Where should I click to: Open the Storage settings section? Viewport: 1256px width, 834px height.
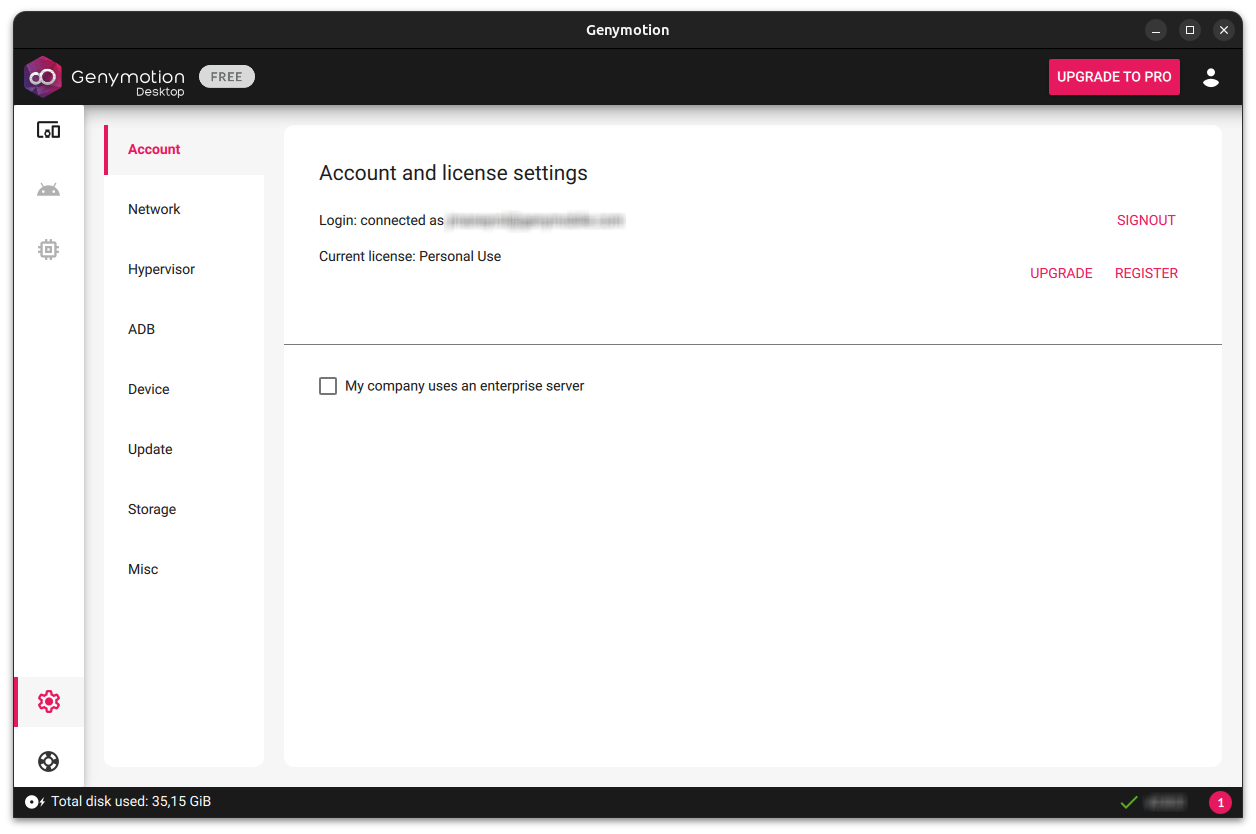(152, 509)
